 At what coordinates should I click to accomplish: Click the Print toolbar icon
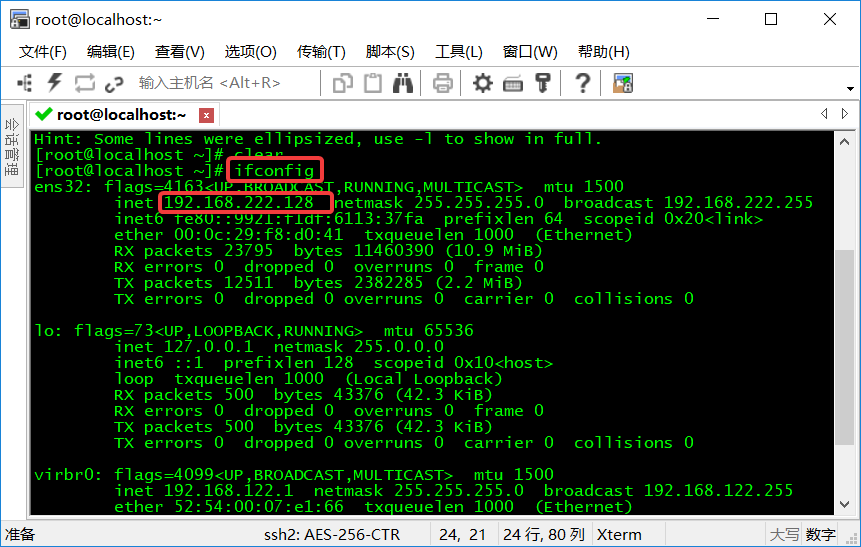tap(443, 83)
